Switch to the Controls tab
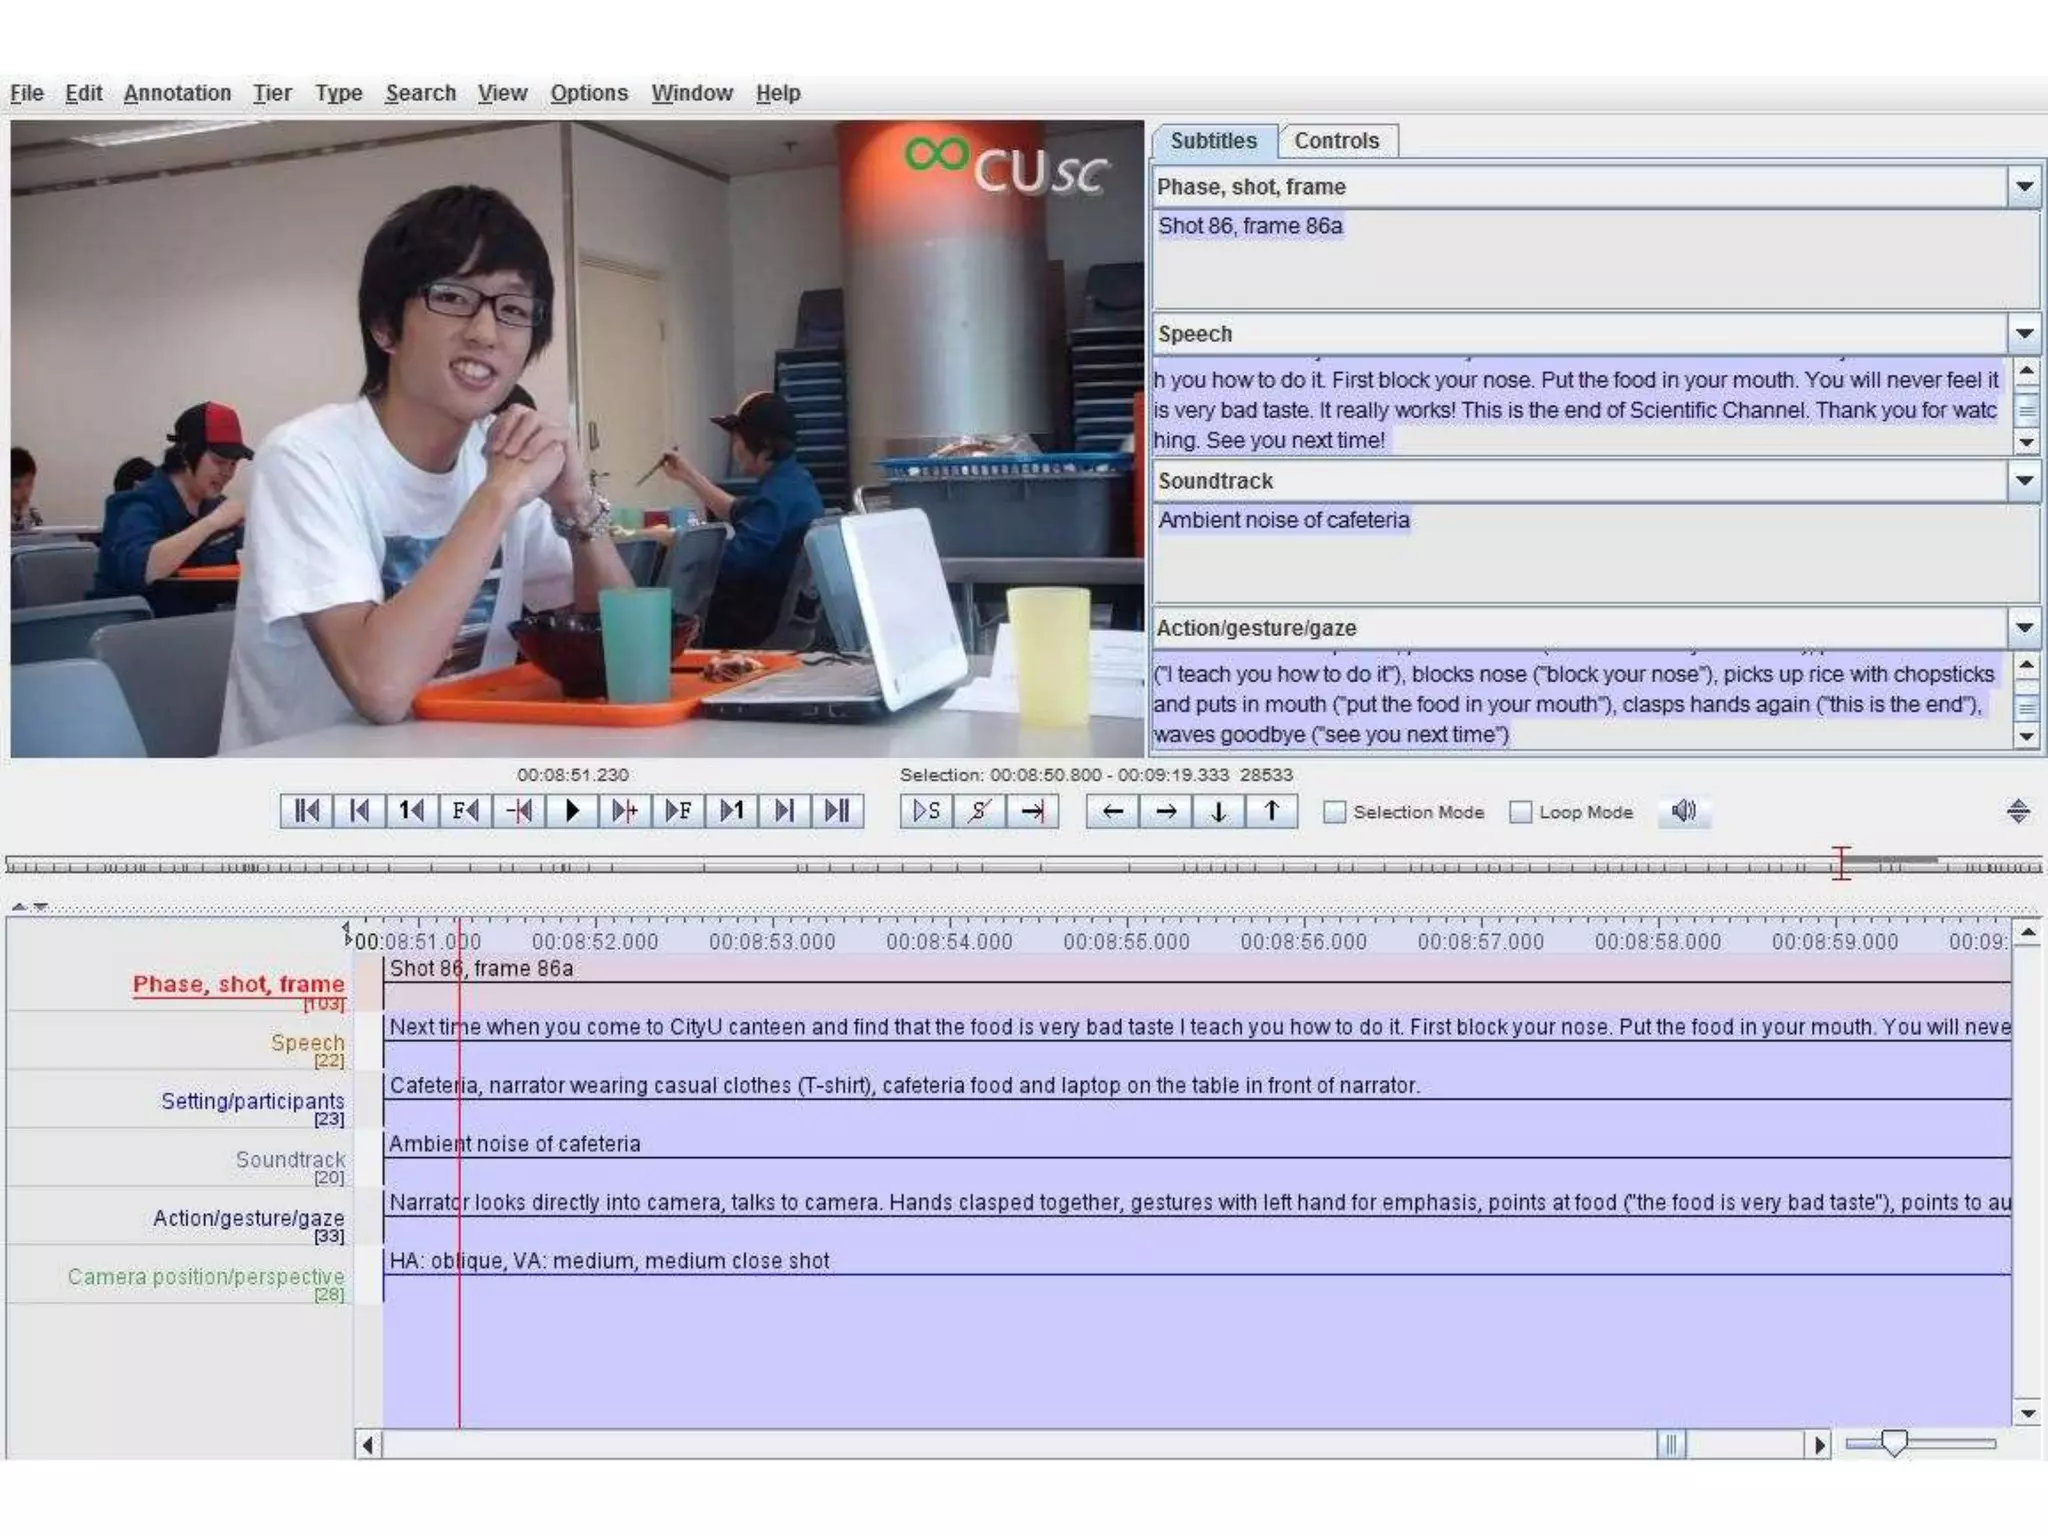This screenshot has width=2048, height=1536. tap(1336, 141)
